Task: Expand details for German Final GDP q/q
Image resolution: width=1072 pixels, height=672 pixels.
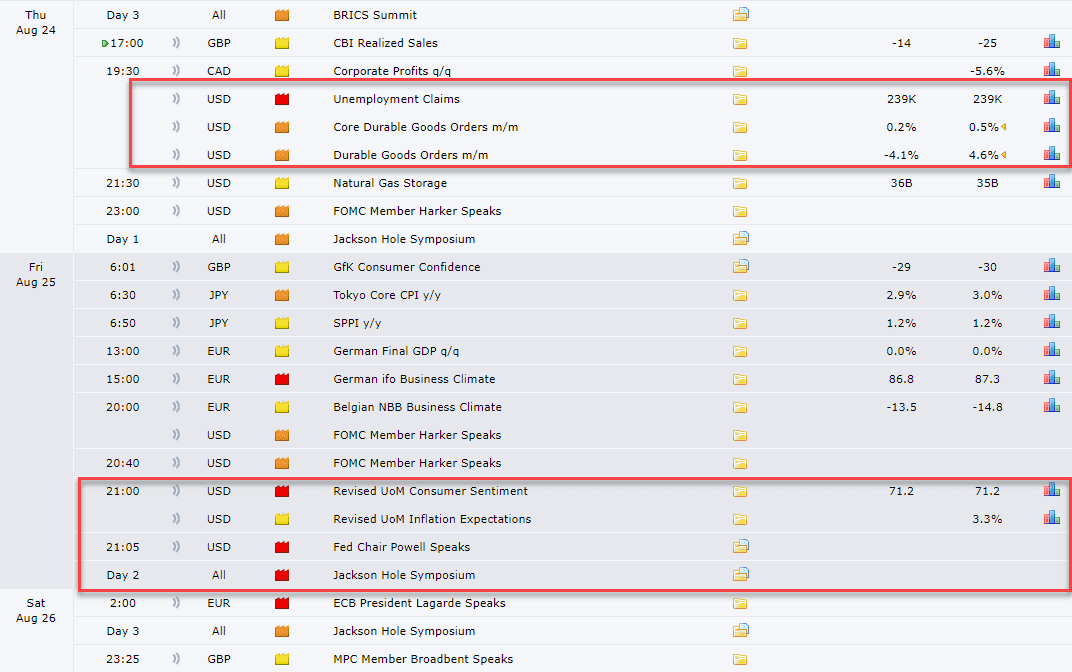Action: coord(740,351)
